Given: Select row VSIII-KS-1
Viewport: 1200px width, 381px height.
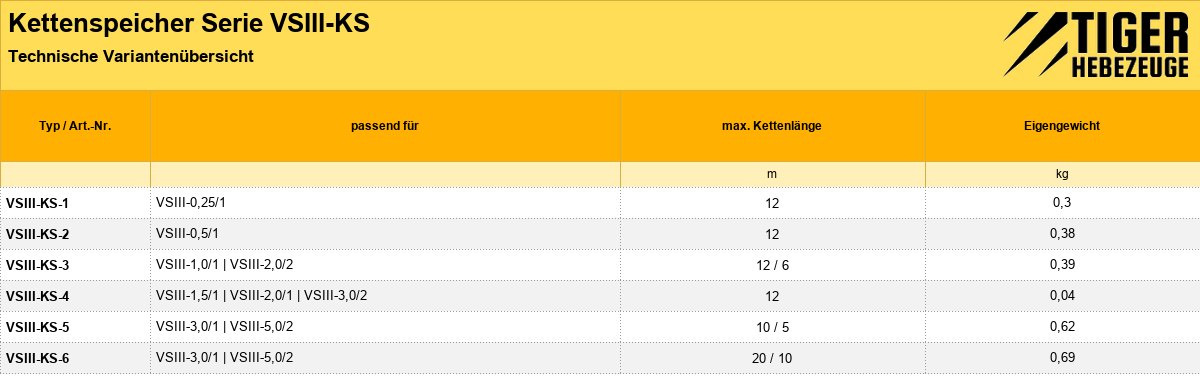Looking at the screenshot, I should coord(600,203).
